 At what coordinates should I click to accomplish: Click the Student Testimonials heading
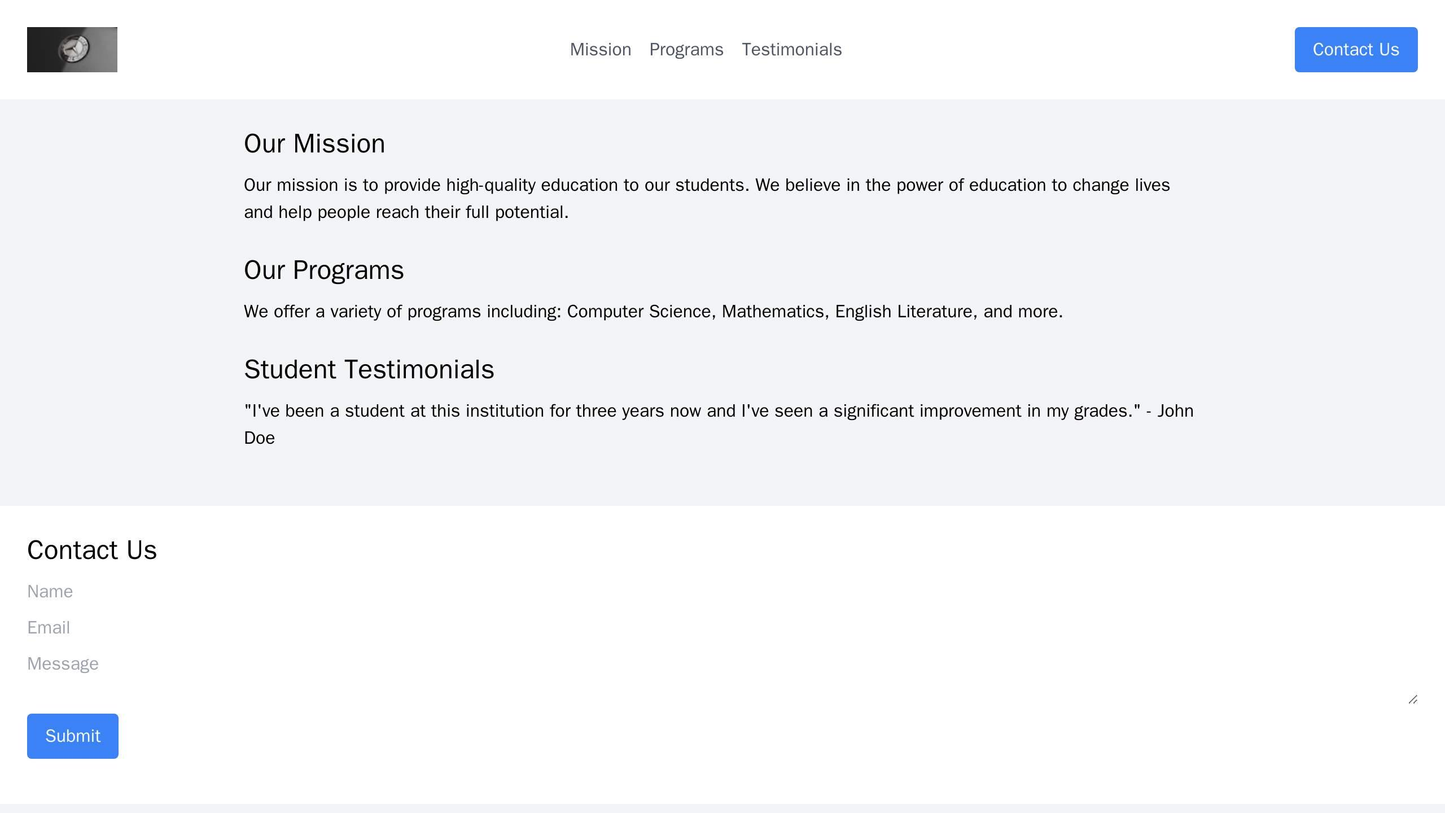click(x=368, y=369)
